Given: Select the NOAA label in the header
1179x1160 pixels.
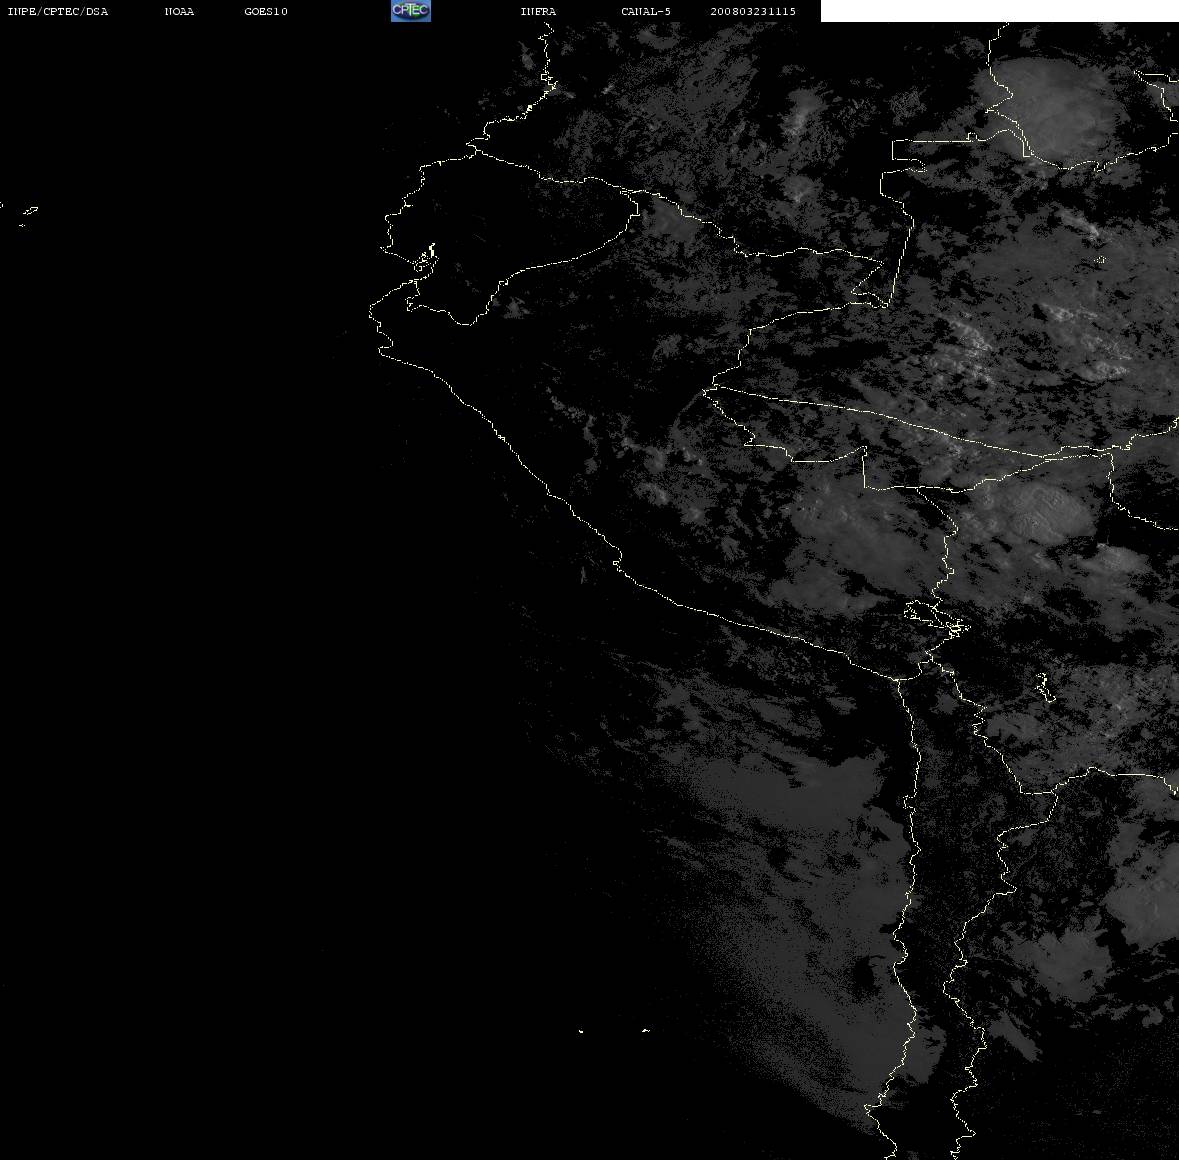Looking at the screenshot, I should click(179, 11).
